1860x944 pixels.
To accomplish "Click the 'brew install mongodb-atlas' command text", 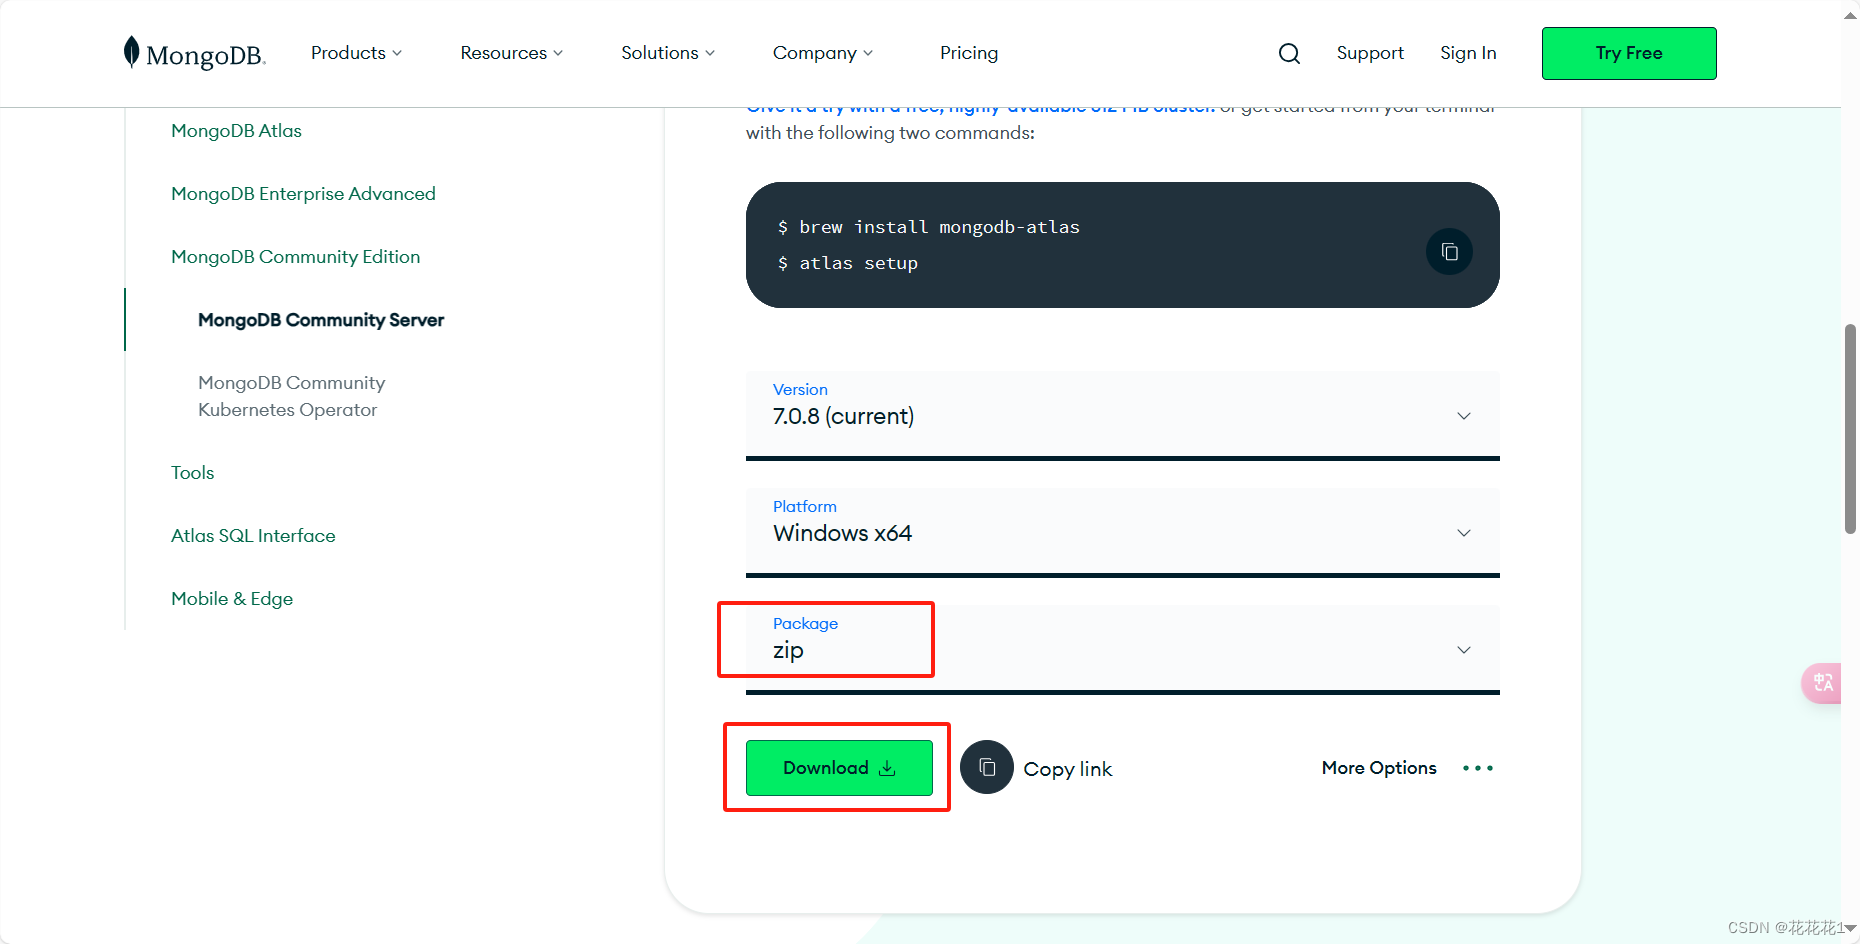I will (939, 227).
